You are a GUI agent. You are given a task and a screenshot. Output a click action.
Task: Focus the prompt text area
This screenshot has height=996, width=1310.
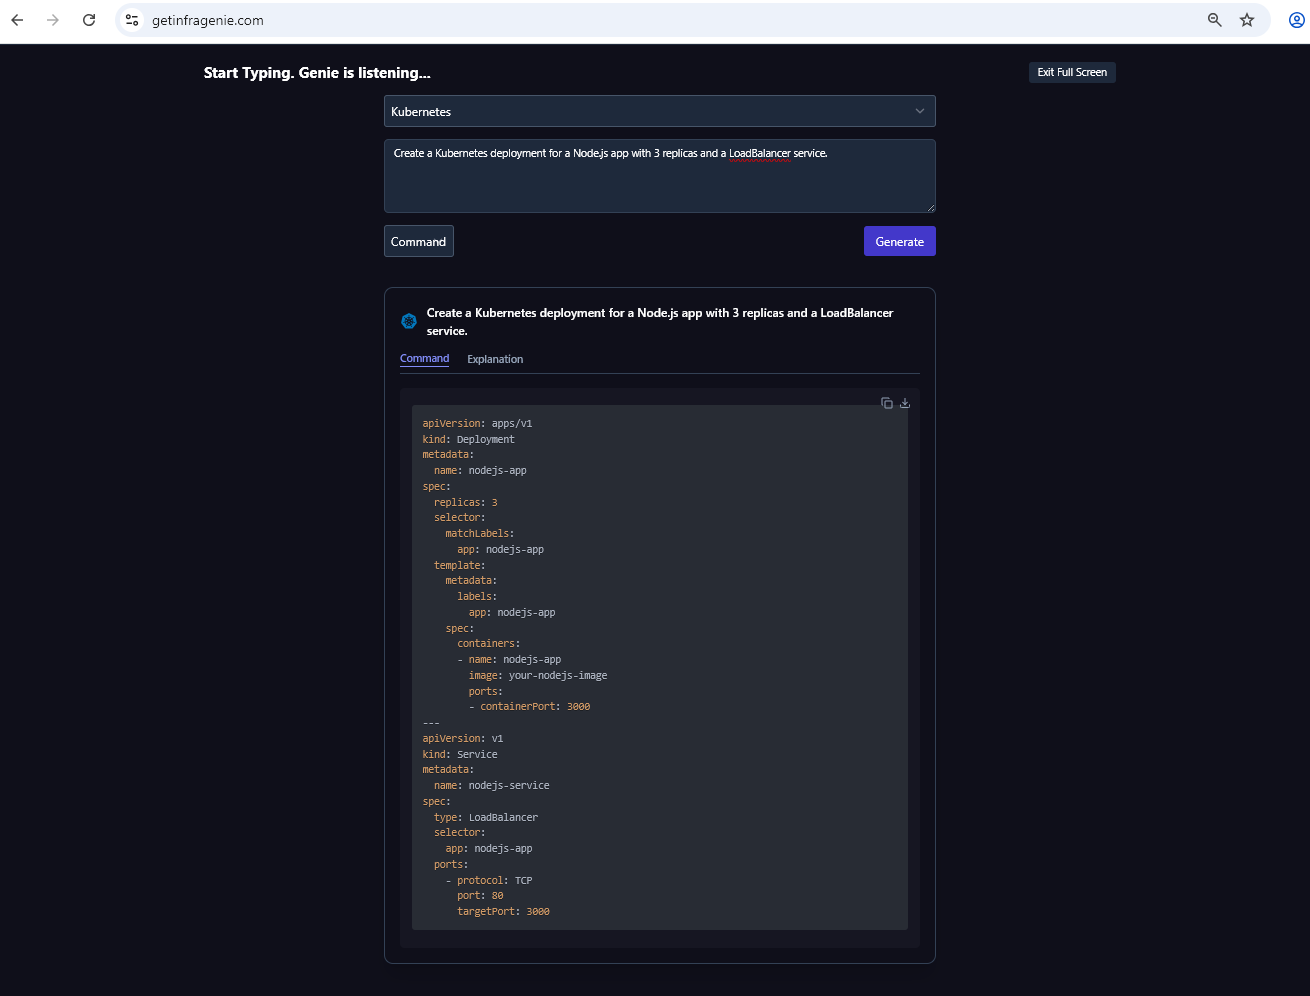coord(660,176)
